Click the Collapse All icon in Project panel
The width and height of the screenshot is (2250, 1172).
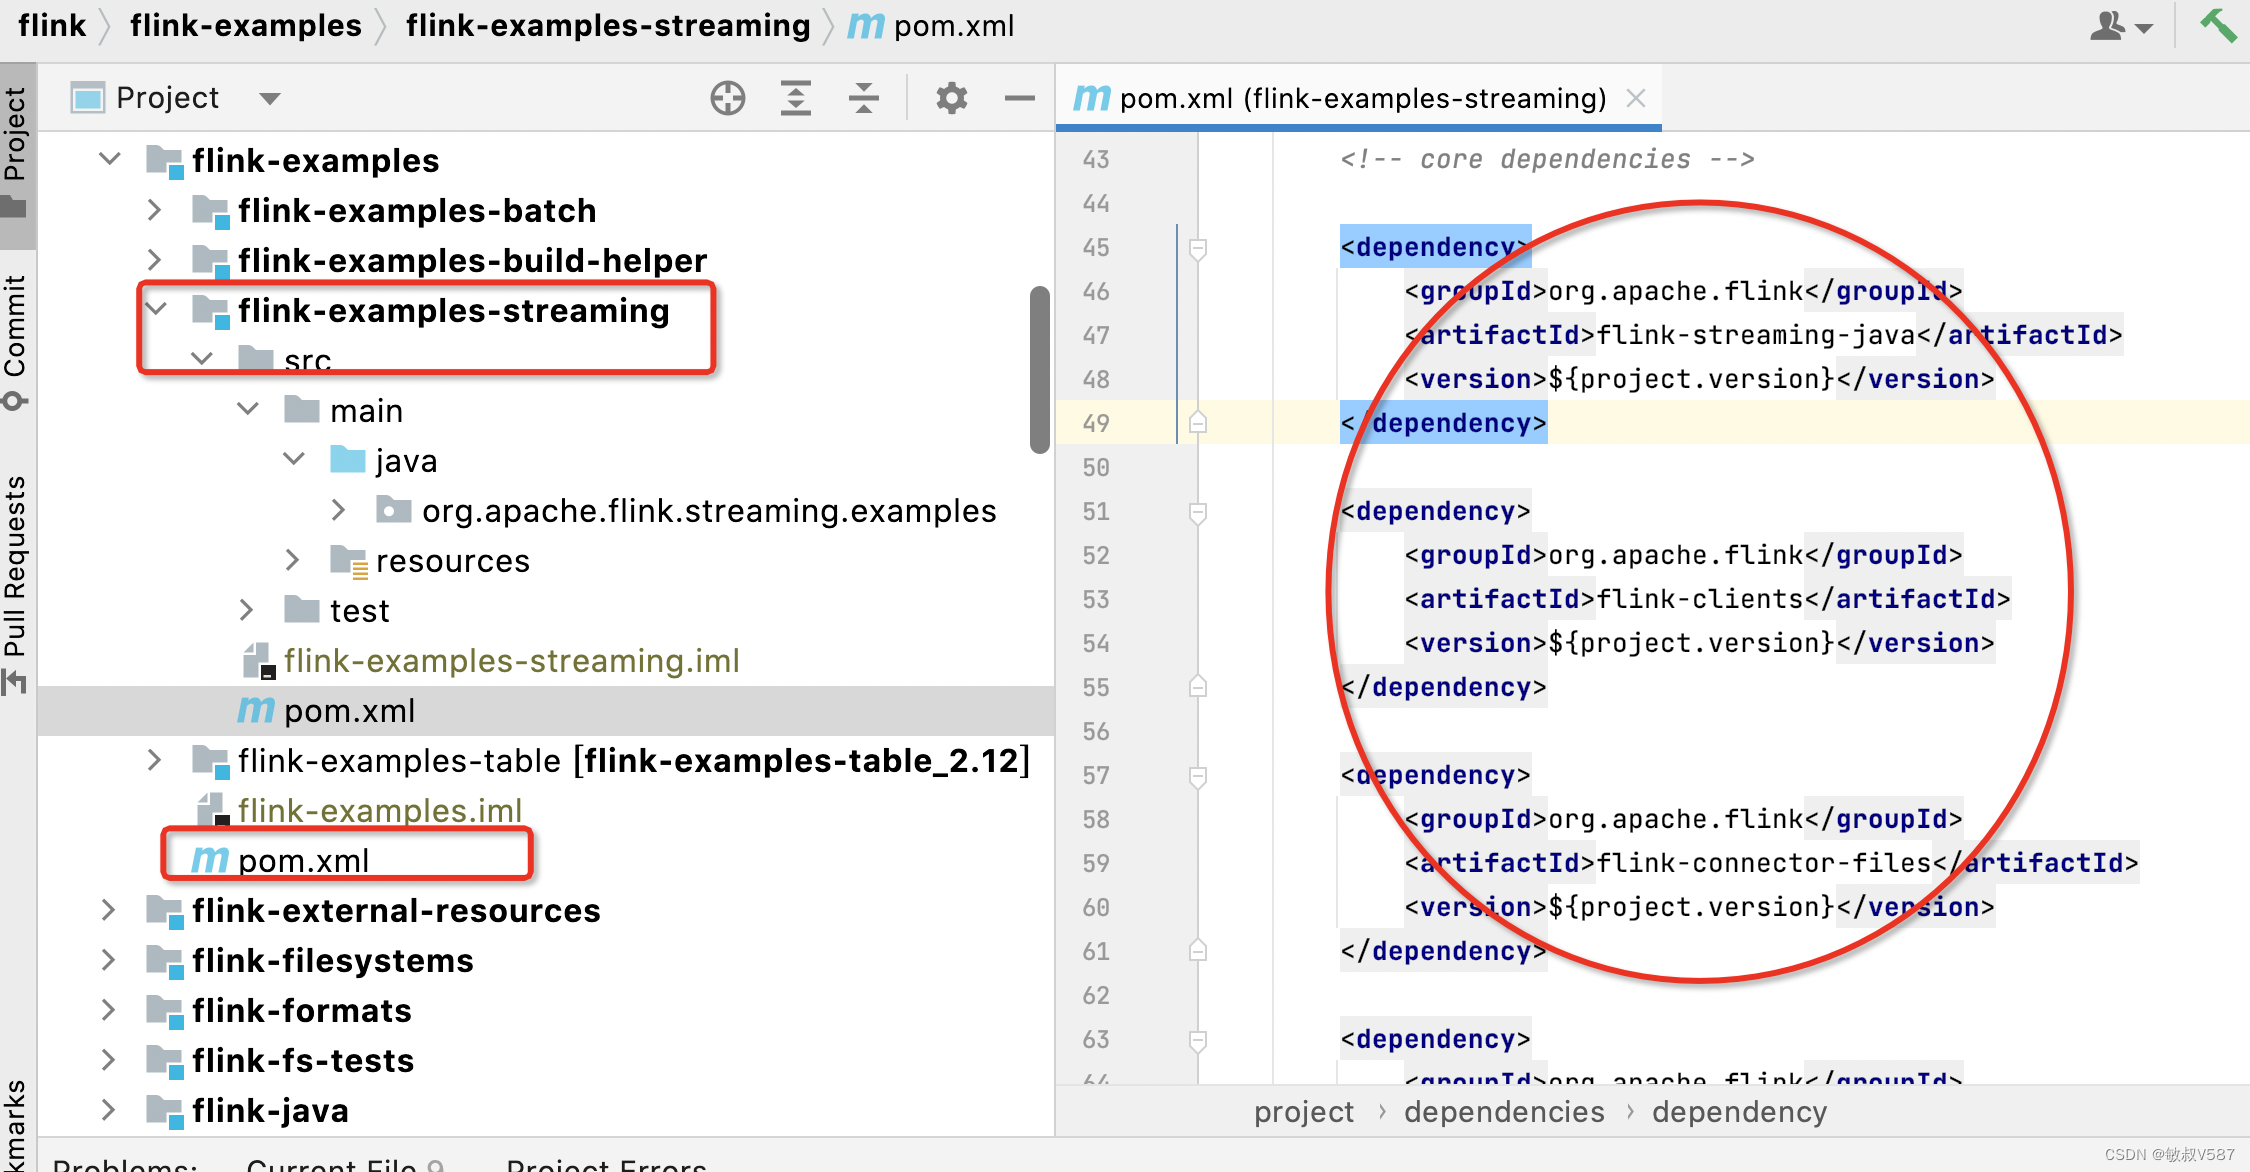point(864,98)
